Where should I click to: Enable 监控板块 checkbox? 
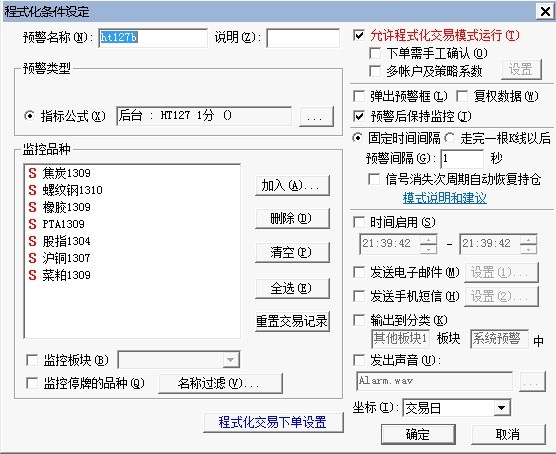click(32, 361)
